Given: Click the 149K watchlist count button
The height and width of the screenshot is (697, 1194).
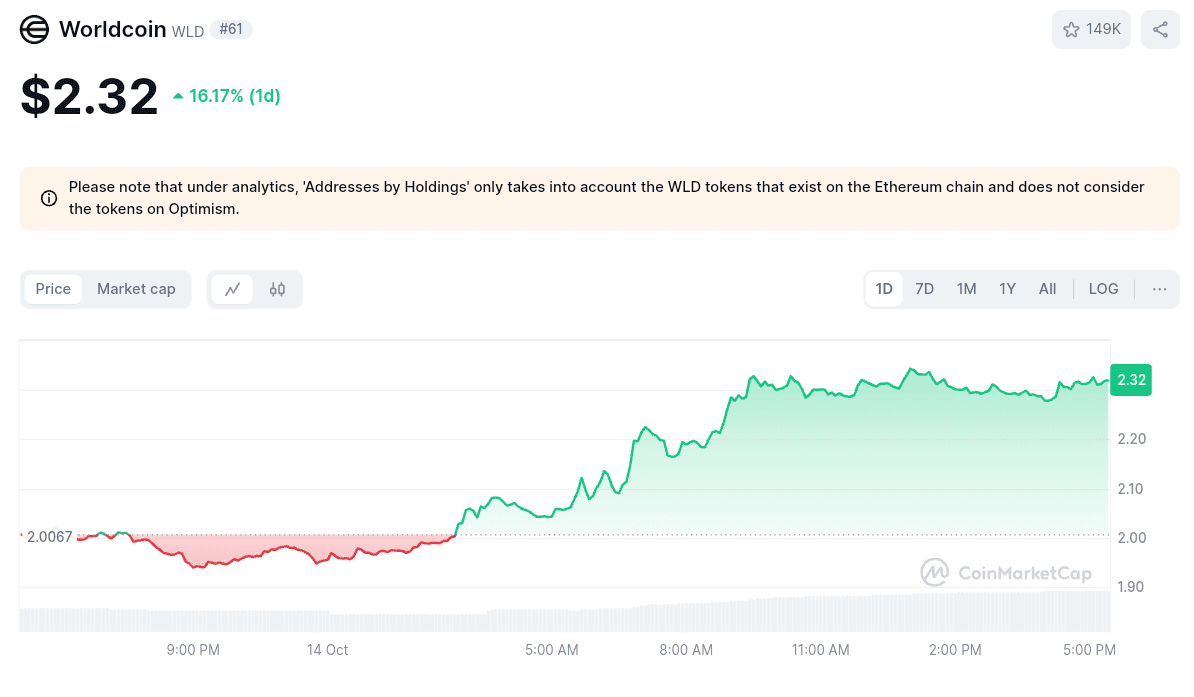Looking at the screenshot, I should 1091,29.
